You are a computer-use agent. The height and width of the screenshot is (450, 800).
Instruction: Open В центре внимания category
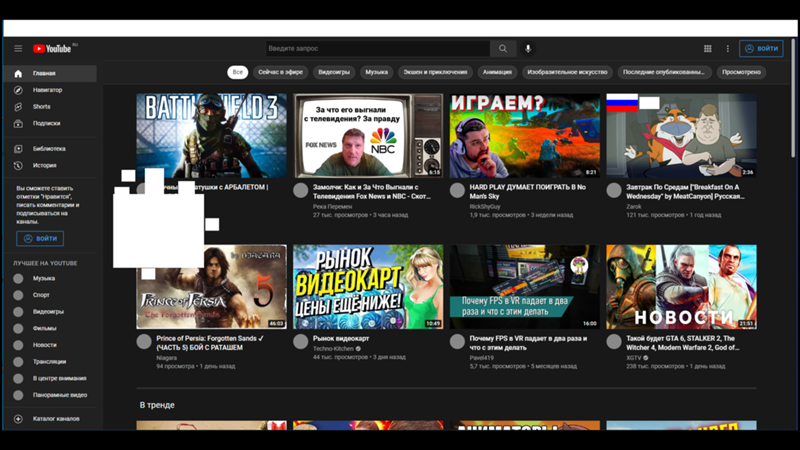click(50, 379)
